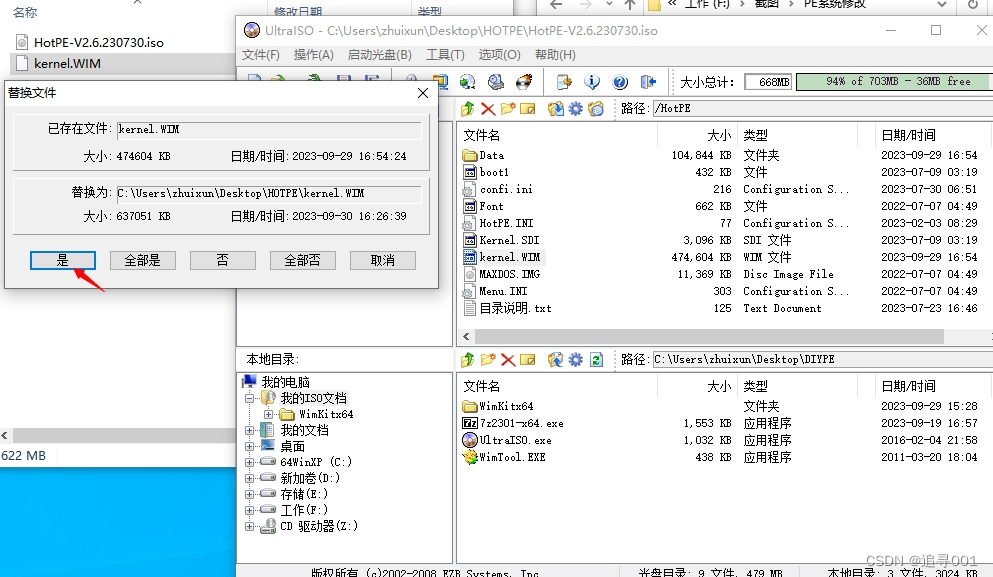The height and width of the screenshot is (577, 993).
Task: Create new folder in local pane
Action: point(488,360)
